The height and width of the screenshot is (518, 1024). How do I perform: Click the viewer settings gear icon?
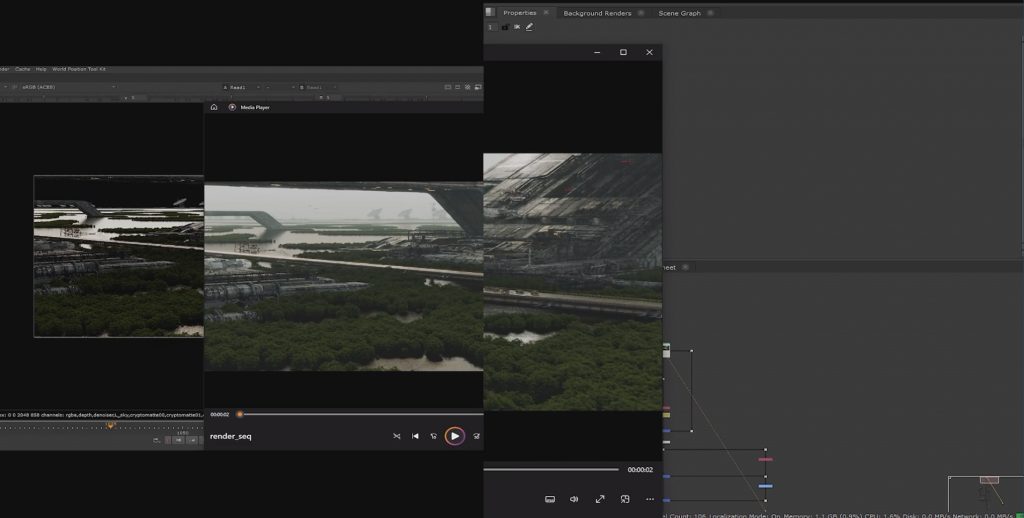(468, 87)
